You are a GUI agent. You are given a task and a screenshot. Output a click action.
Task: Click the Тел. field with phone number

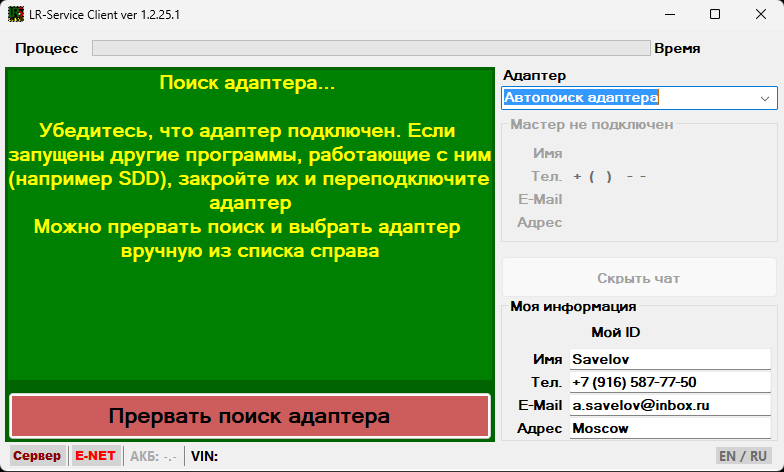click(x=668, y=382)
